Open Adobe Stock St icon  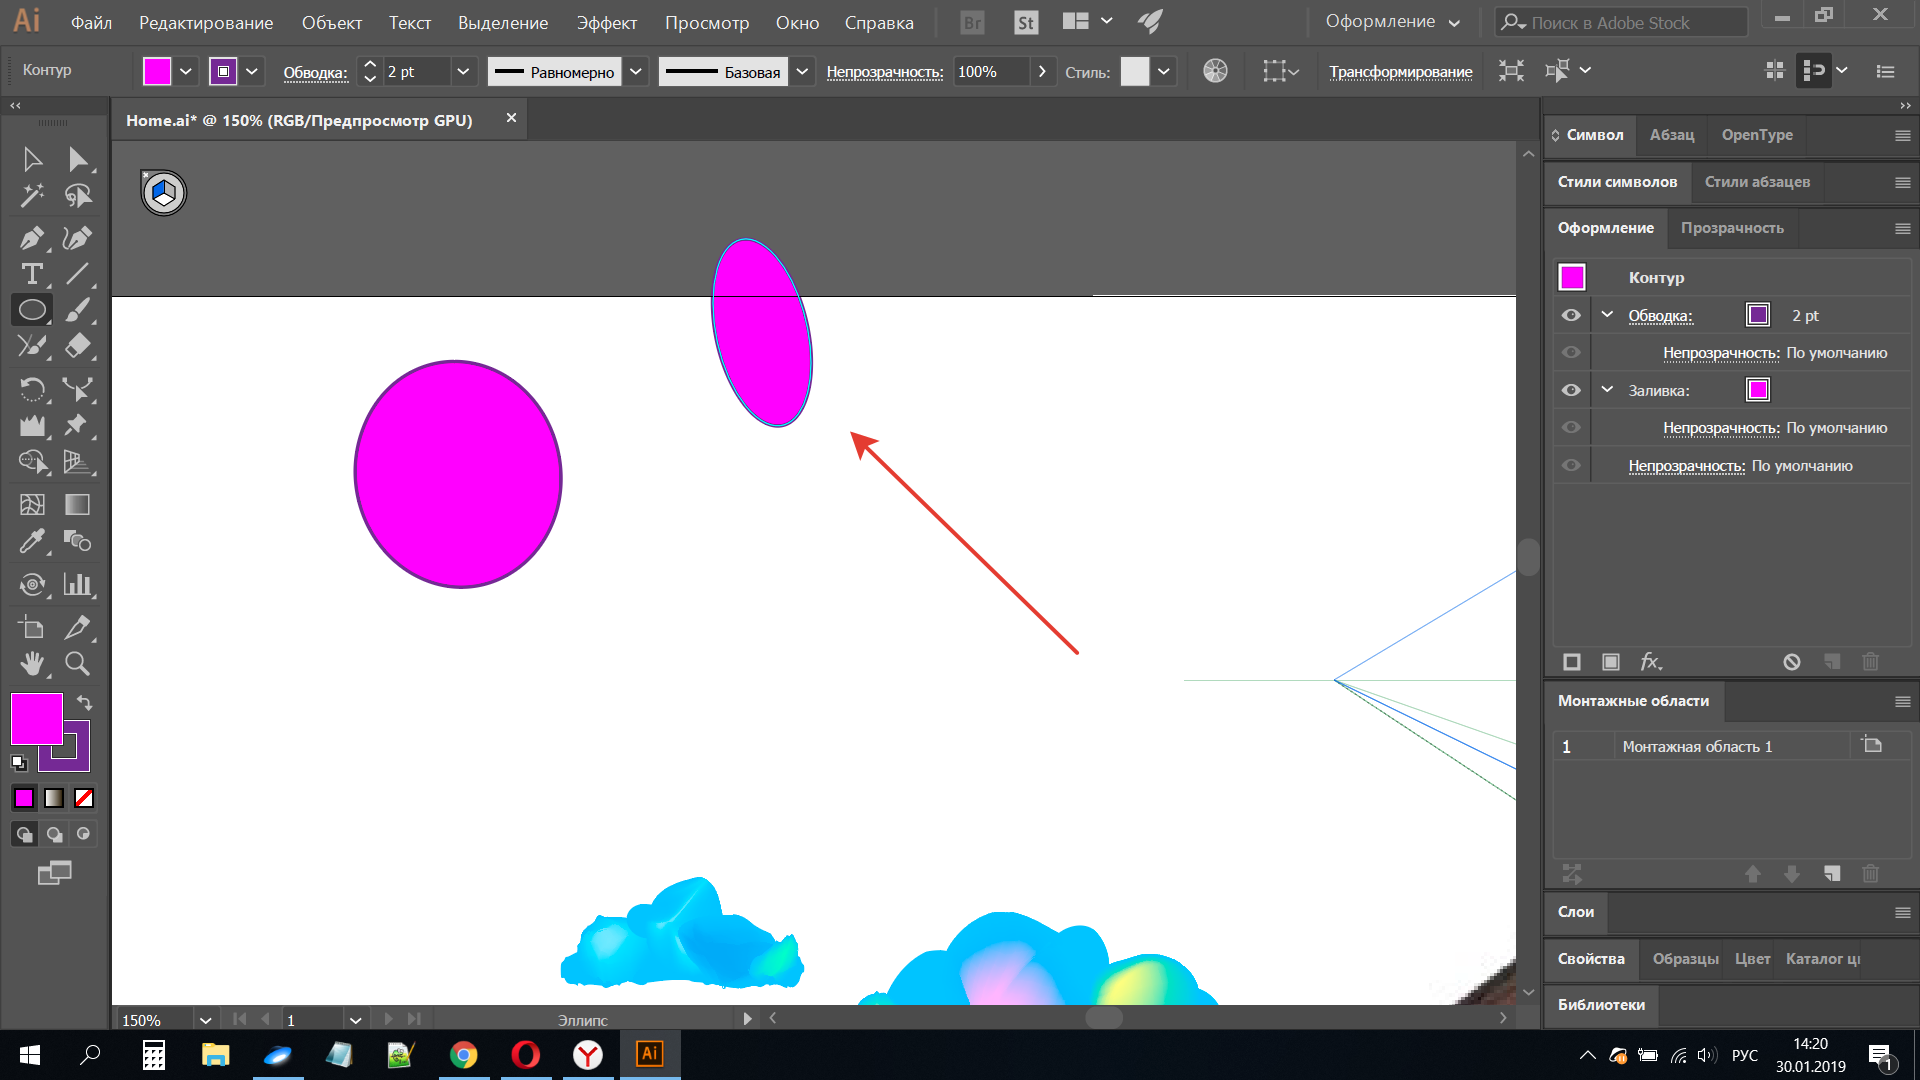(1025, 22)
